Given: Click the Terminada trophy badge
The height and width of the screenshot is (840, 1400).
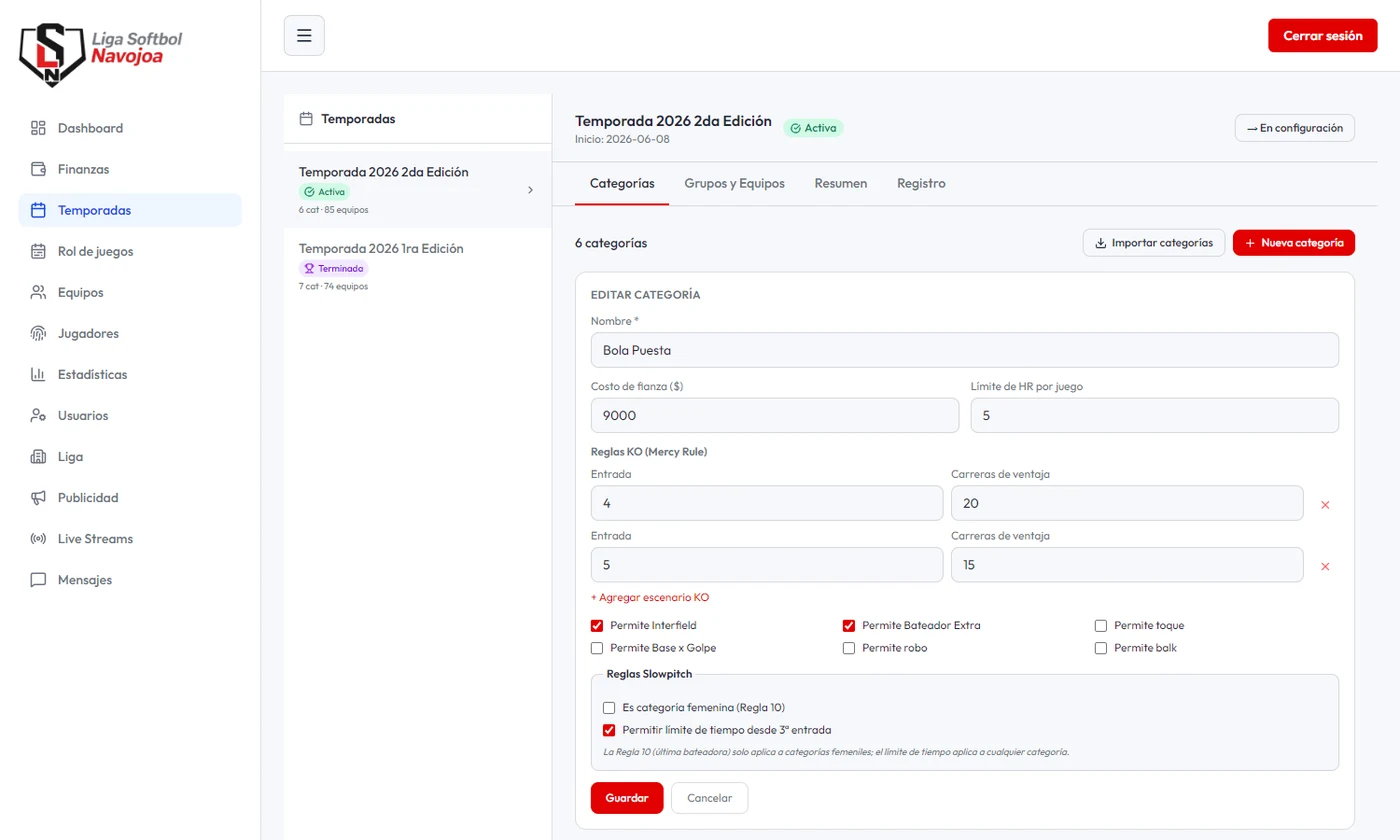Looking at the screenshot, I should click(334, 268).
